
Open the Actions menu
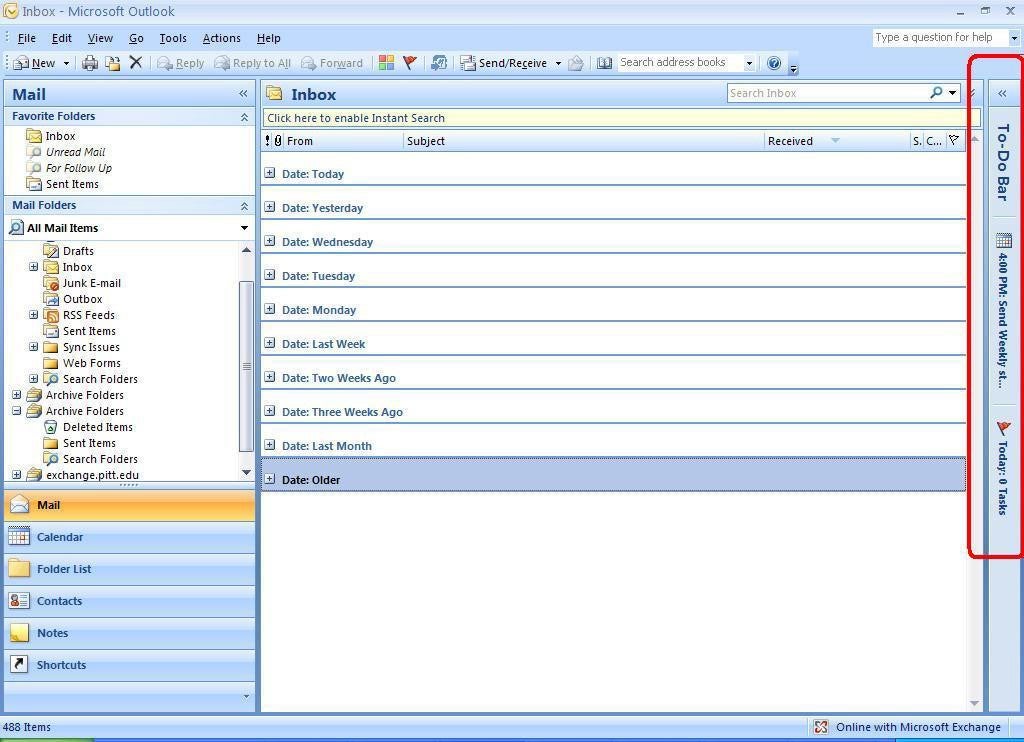pyautogui.click(x=221, y=38)
